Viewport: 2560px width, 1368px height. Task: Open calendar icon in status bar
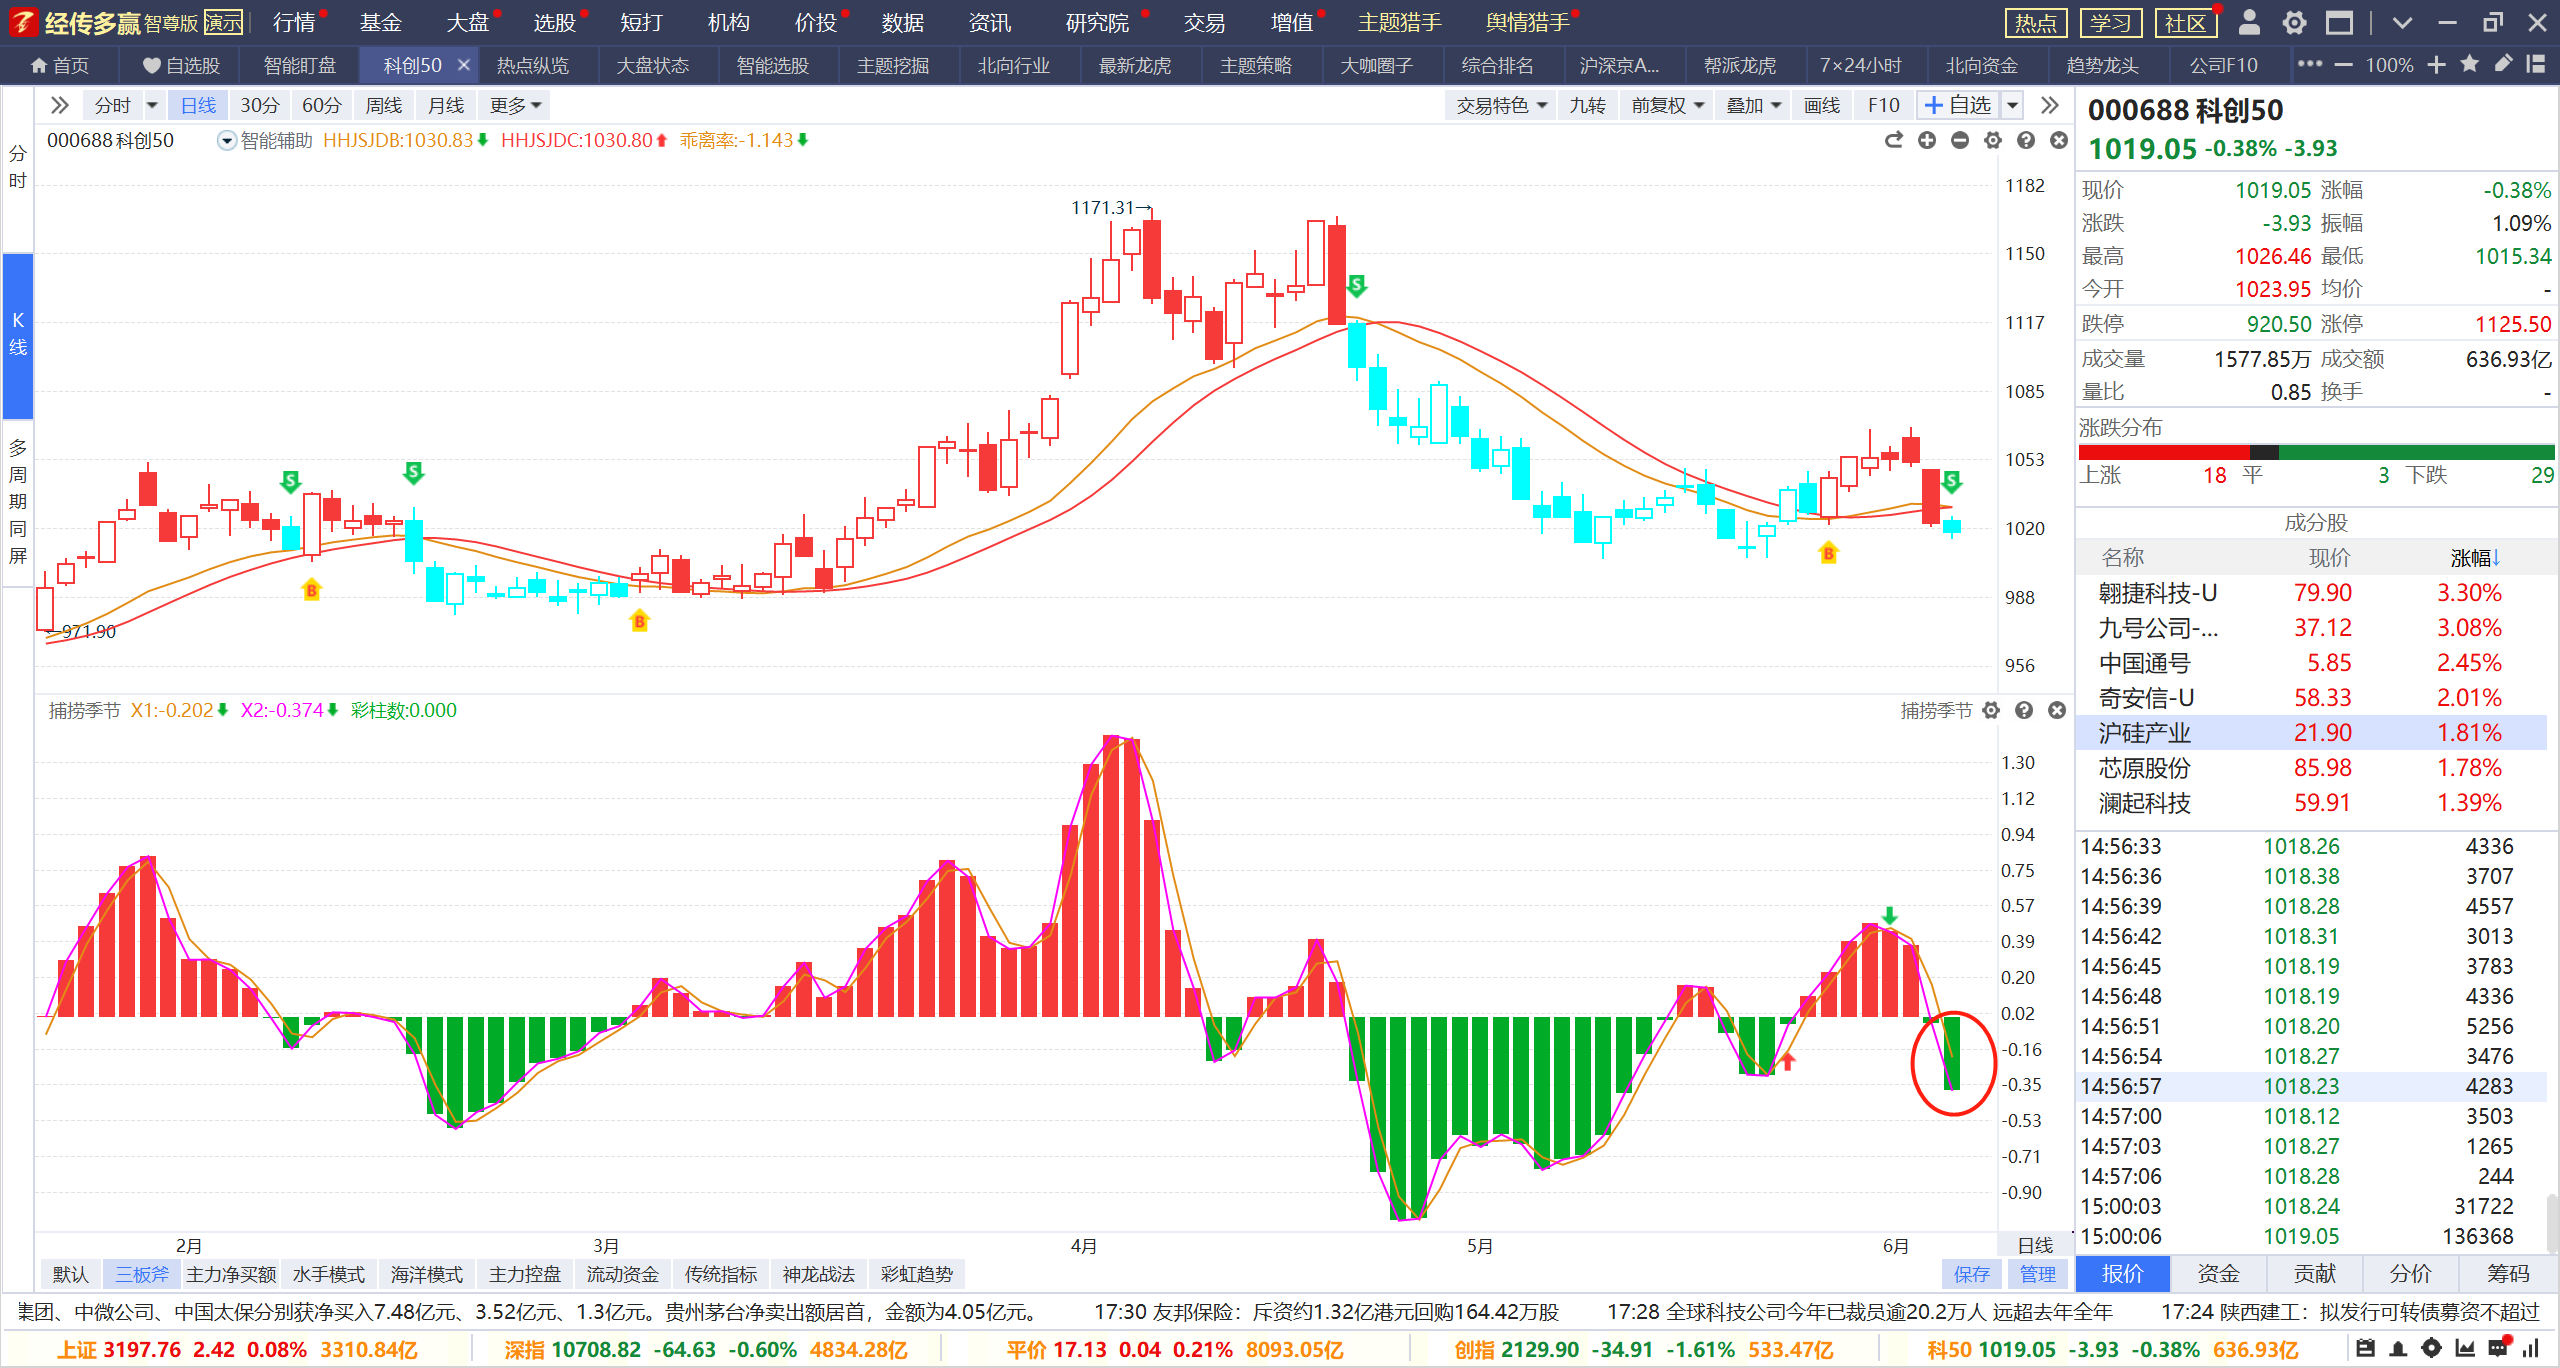coord(2365,1349)
